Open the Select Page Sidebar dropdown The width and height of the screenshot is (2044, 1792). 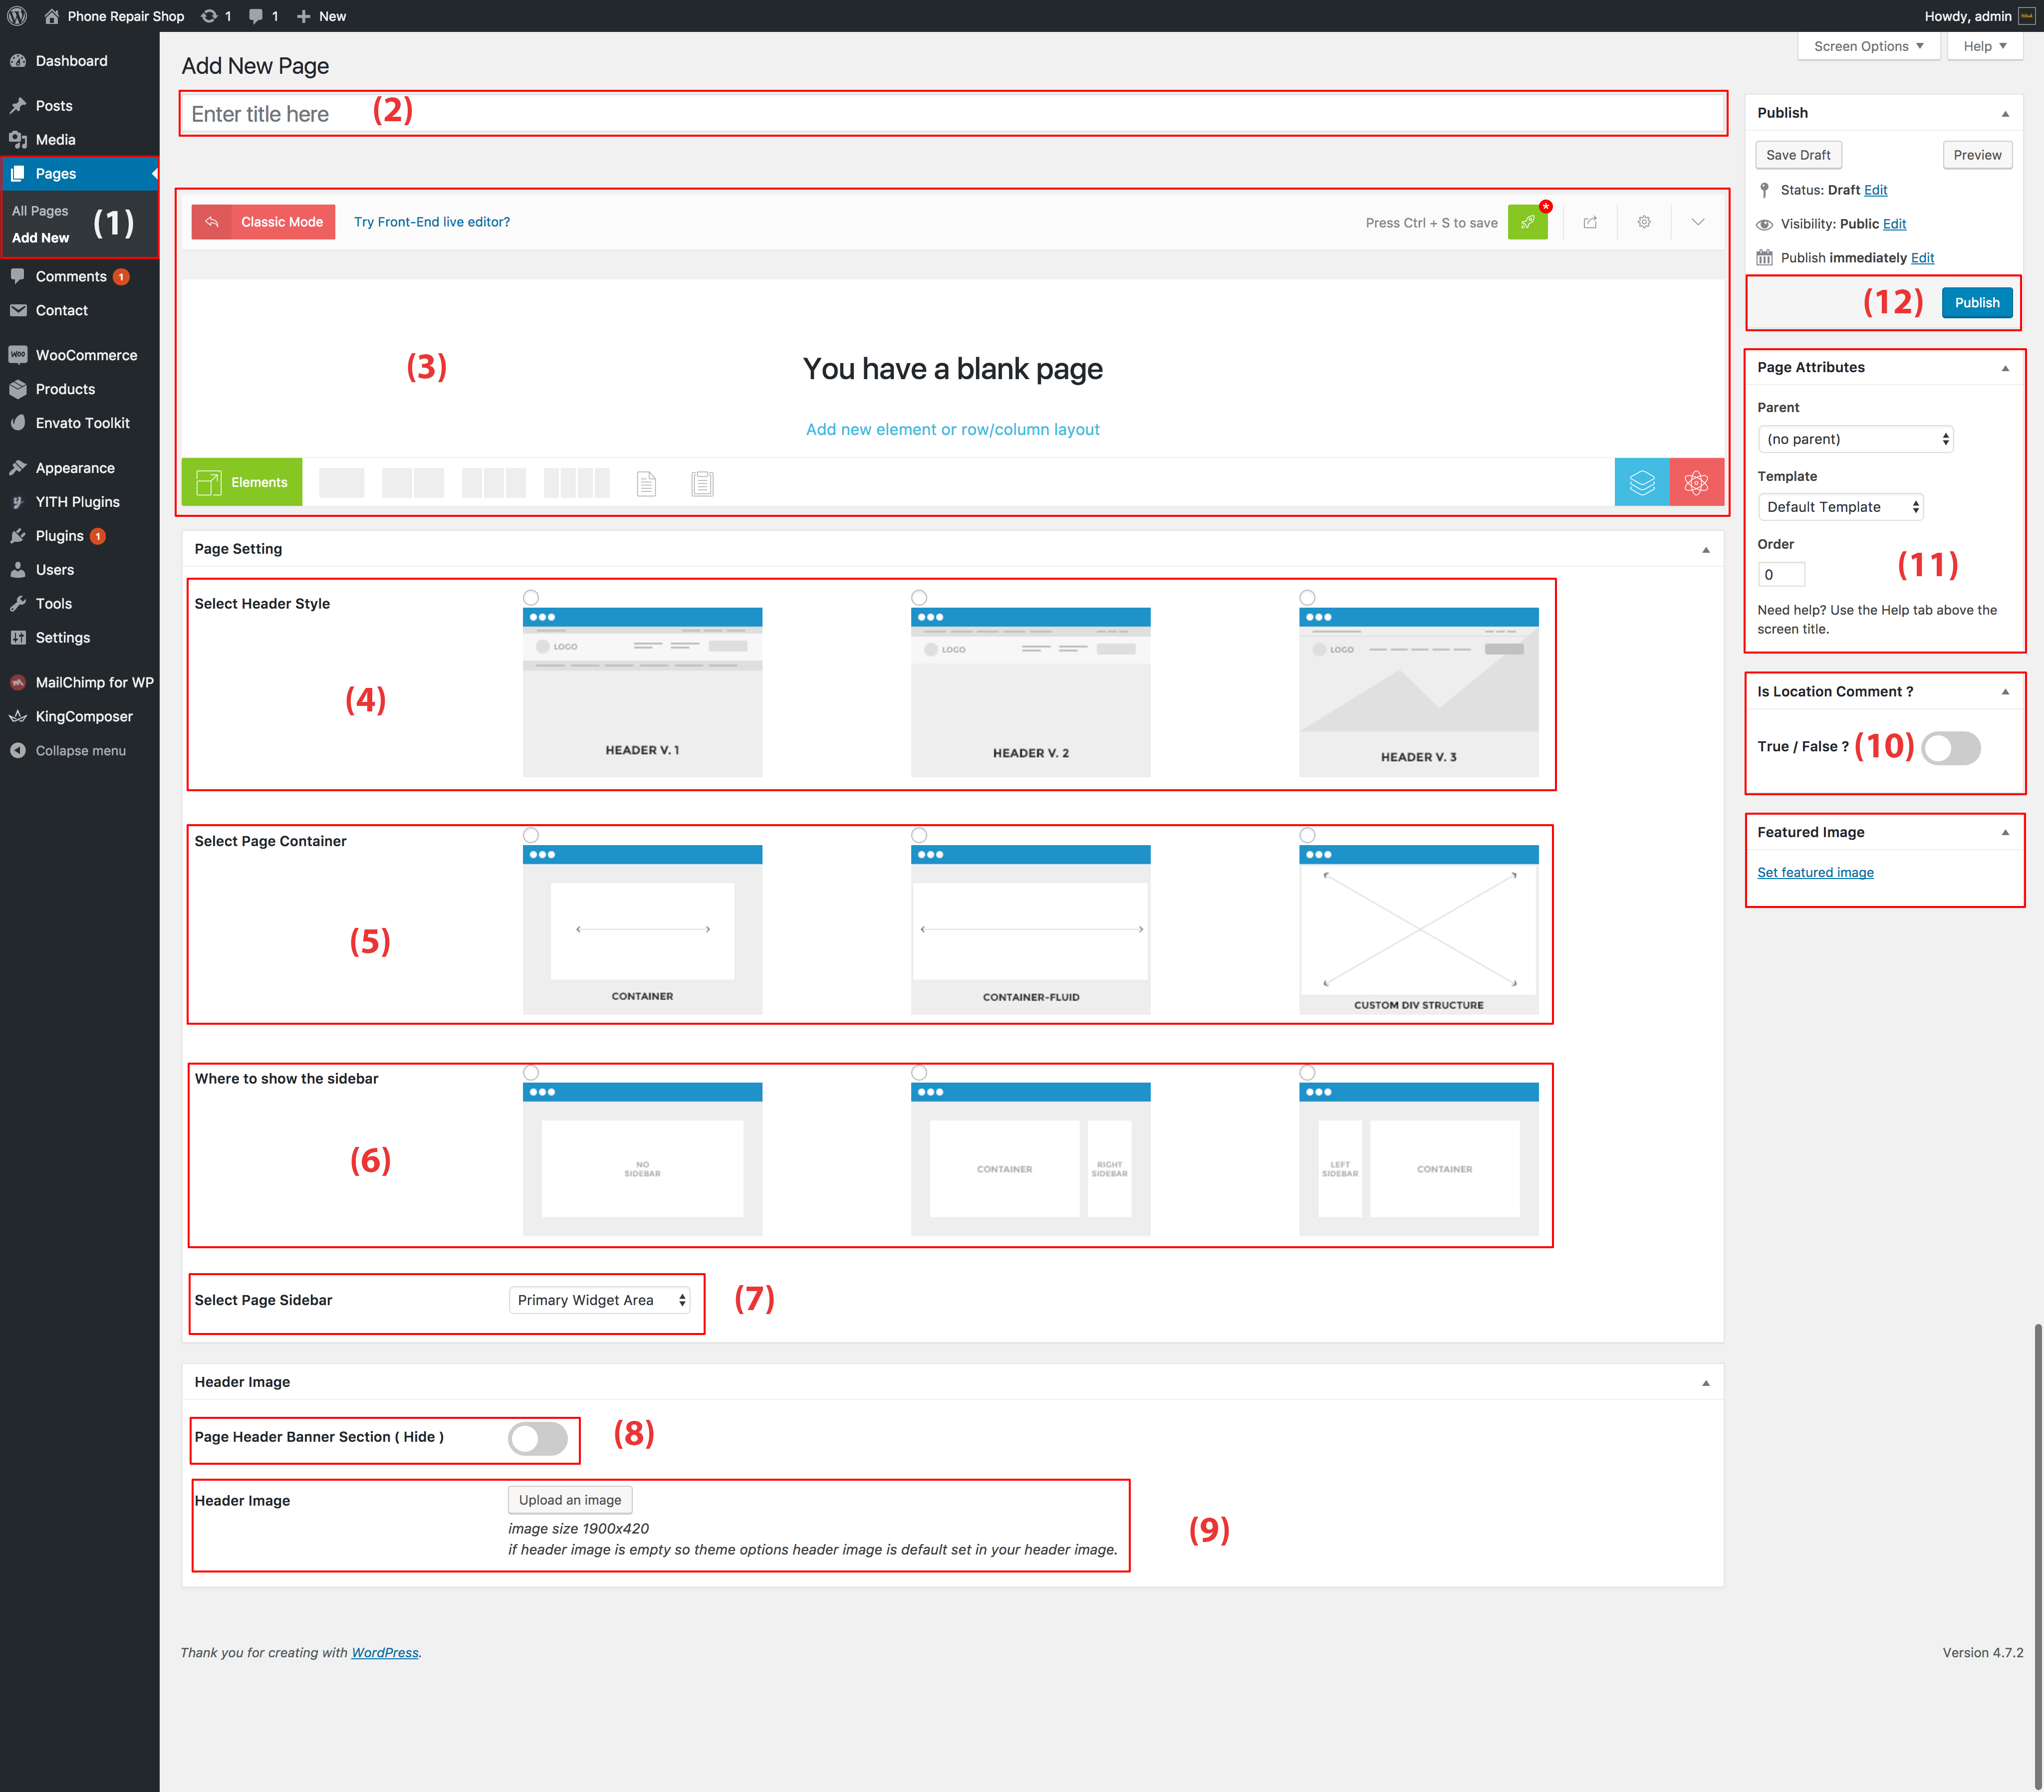tap(600, 1300)
